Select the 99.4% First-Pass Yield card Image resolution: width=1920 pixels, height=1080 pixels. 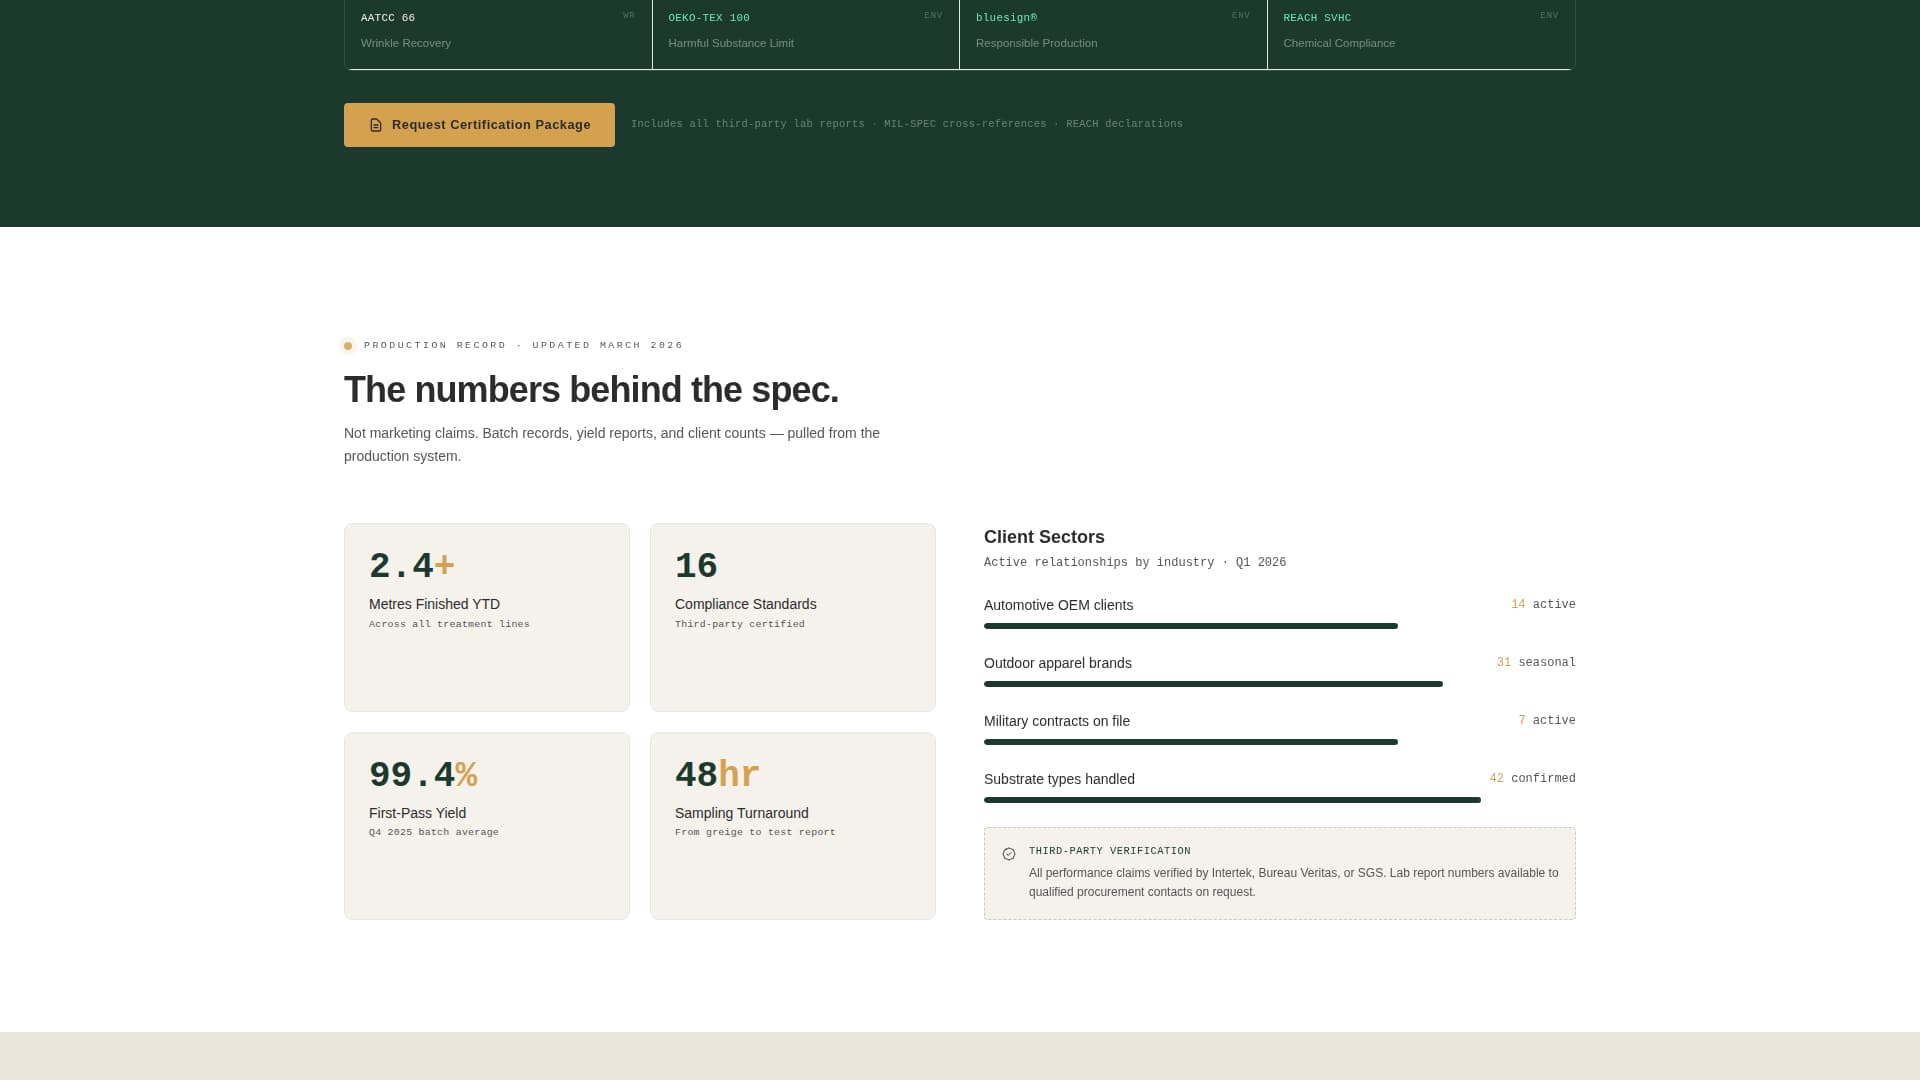click(x=486, y=825)
